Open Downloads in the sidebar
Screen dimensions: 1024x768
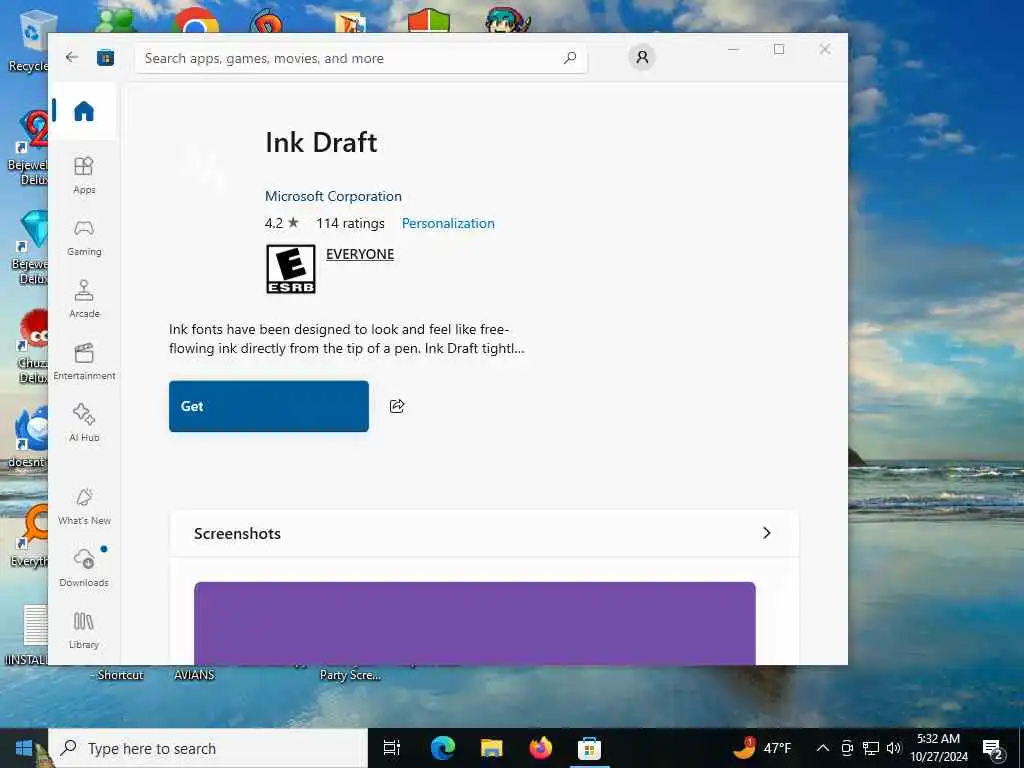(x=84, y=568)
